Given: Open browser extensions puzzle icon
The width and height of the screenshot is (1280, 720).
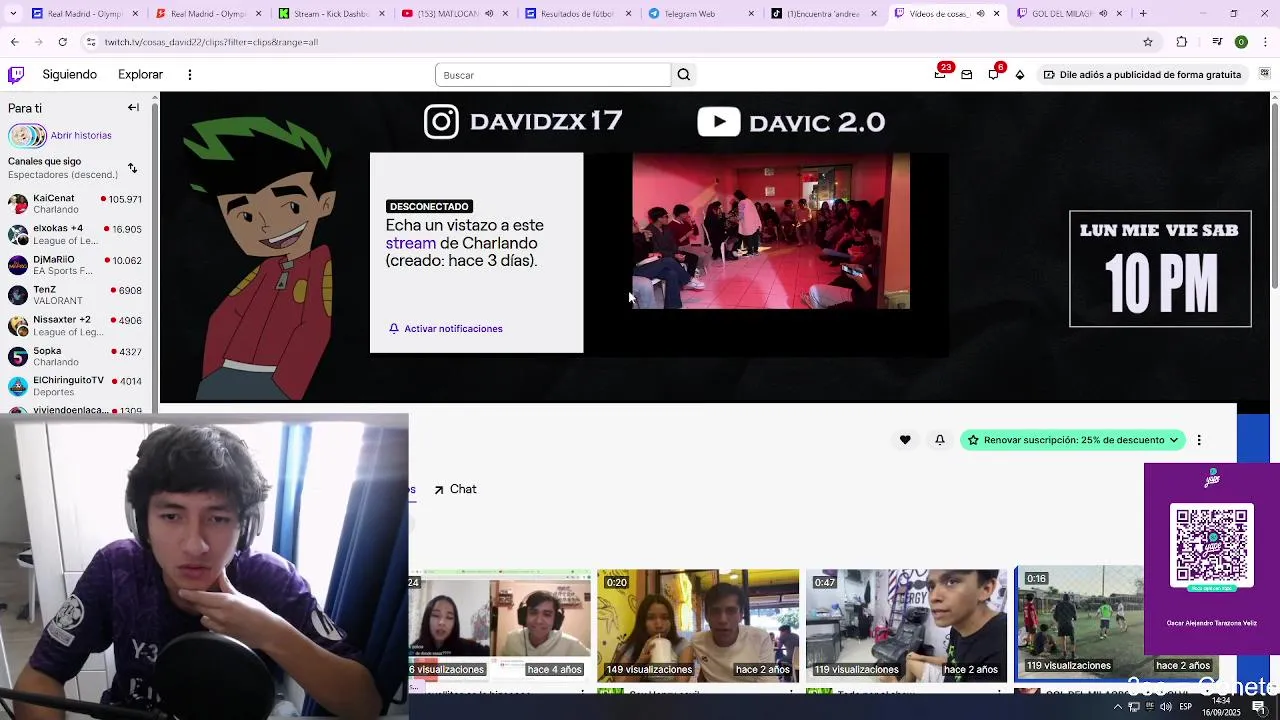Looking at the screenshot, I should coord(1182,42).
